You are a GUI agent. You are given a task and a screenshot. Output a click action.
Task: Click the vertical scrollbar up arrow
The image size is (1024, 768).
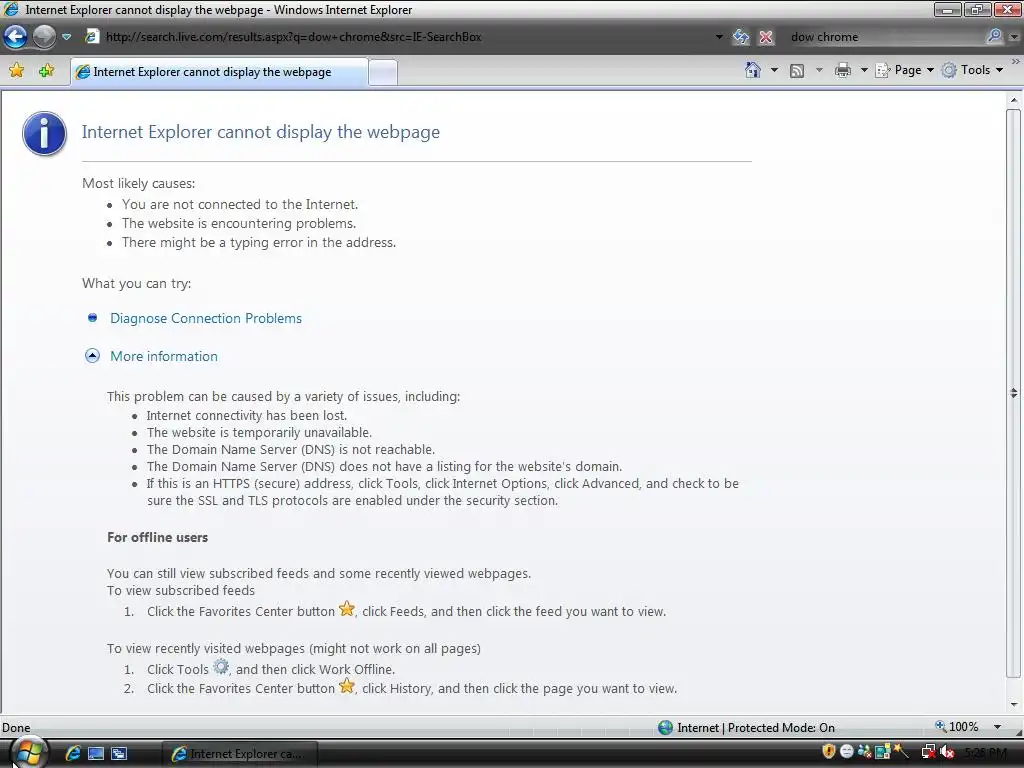click(1014, 100)
